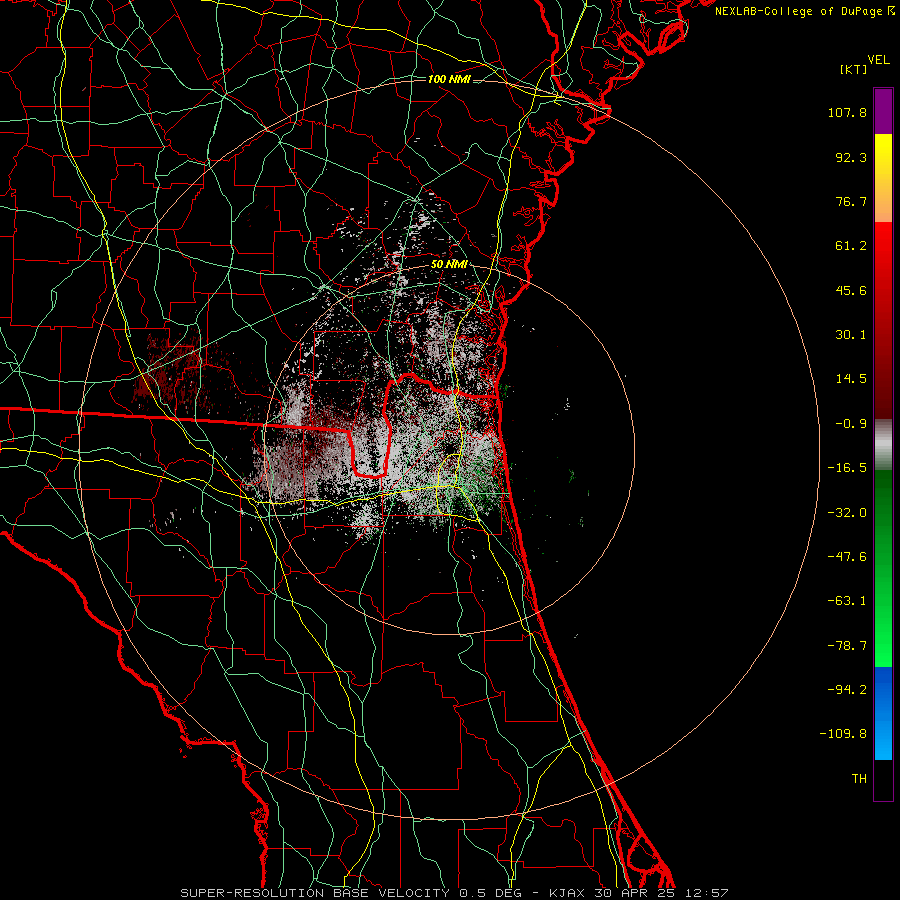Click the -109.8 value on velocity scale

point(844,734)
